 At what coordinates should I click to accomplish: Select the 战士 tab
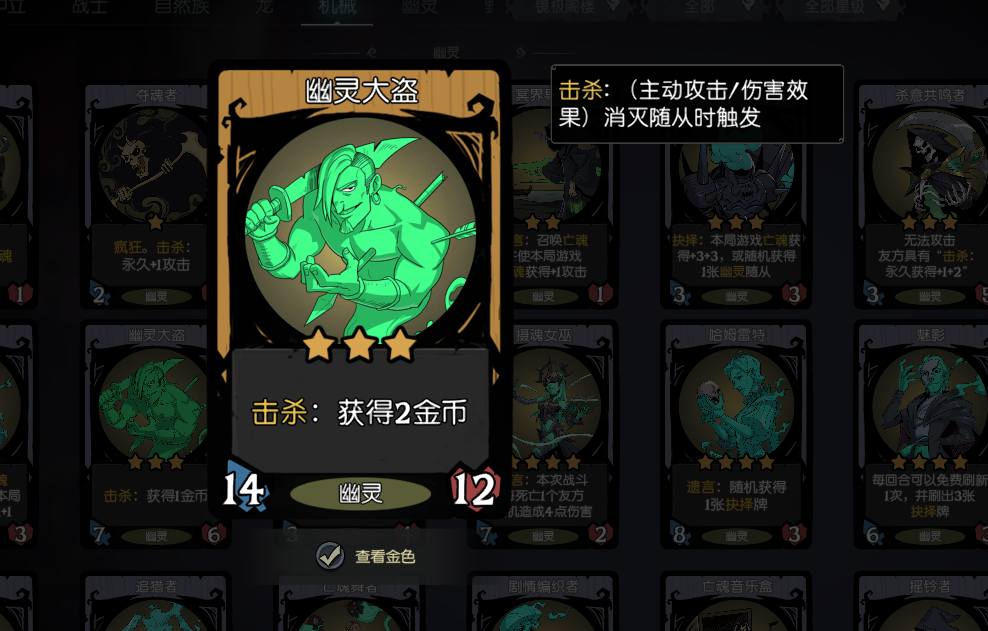pyautogui.click(x=90, y=8)
